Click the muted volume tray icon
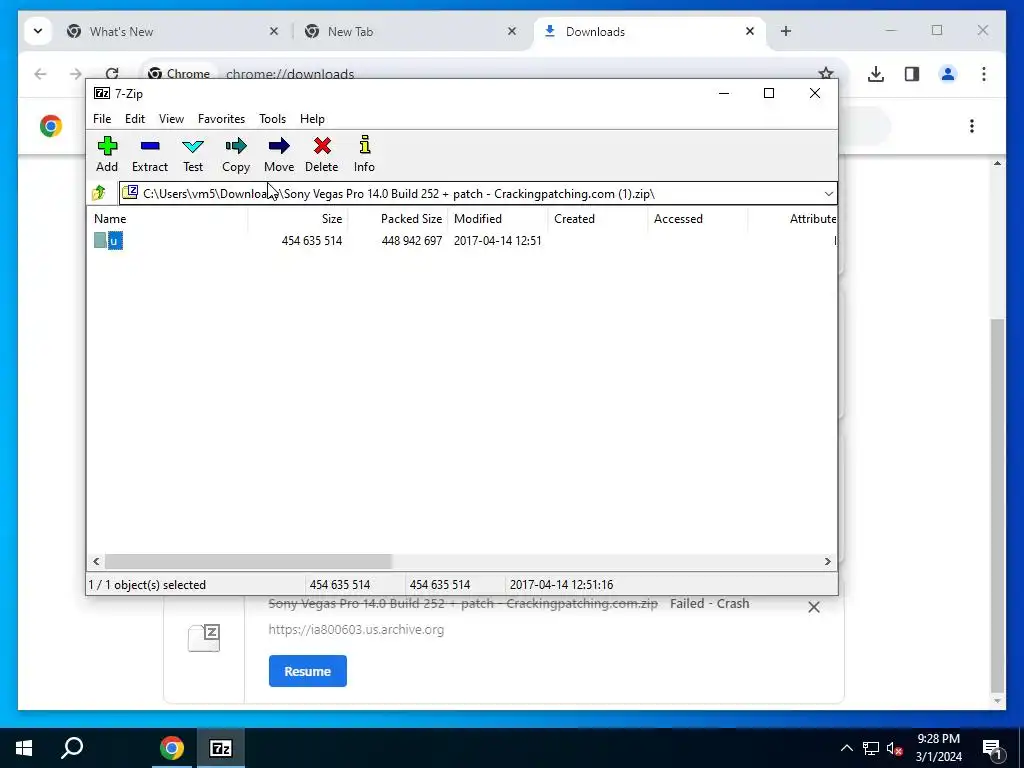Screen dimensions: 1024x768 pyautogui.click(x=894, y=748)
